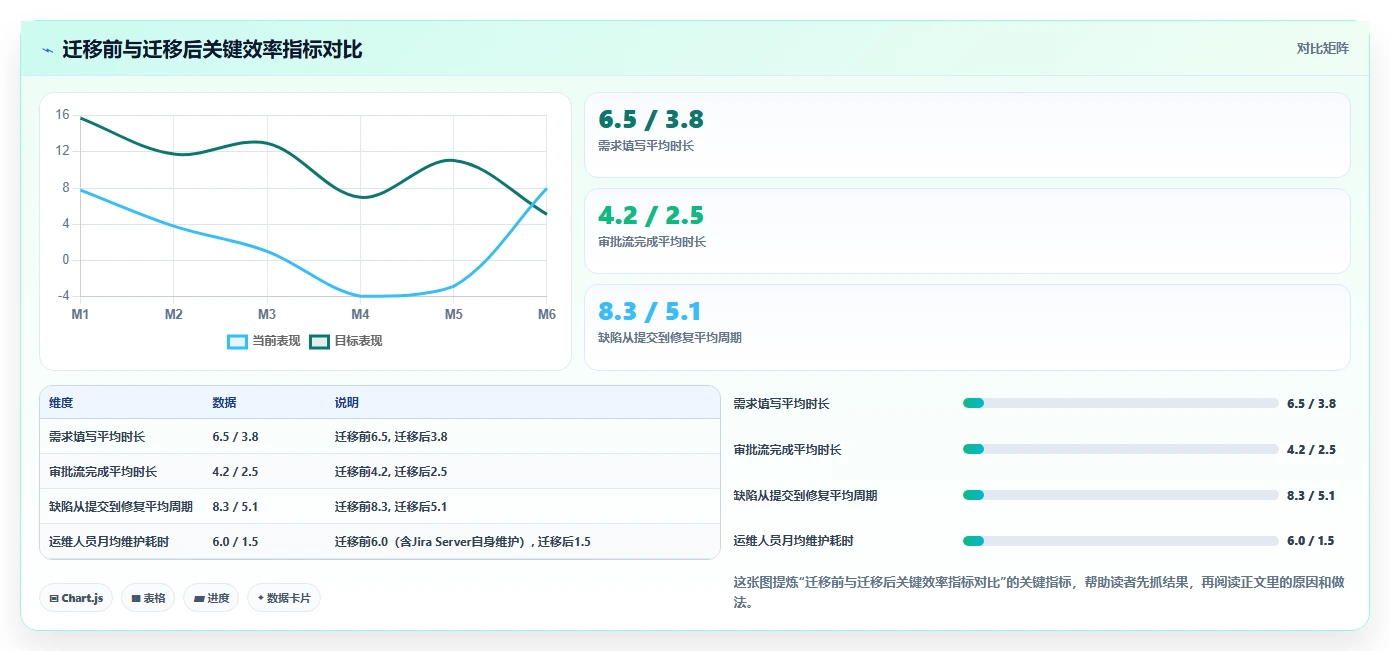1390x651 pixels.
Task: Click caption 需求填写平均时长 under 6.5 / 3.8 card
Action: tap(646, 146)
